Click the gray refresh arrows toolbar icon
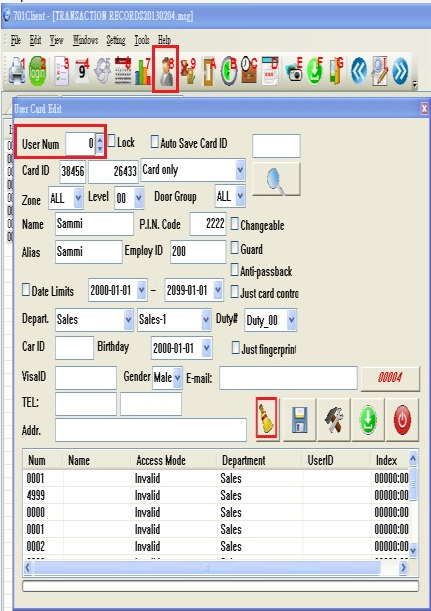Screen dimensions: 431x611 pyautogui.click(x=103, y=71)
